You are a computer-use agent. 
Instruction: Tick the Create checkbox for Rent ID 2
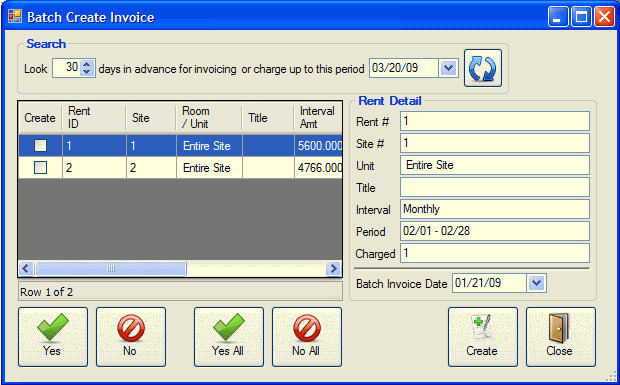(40, 168)
